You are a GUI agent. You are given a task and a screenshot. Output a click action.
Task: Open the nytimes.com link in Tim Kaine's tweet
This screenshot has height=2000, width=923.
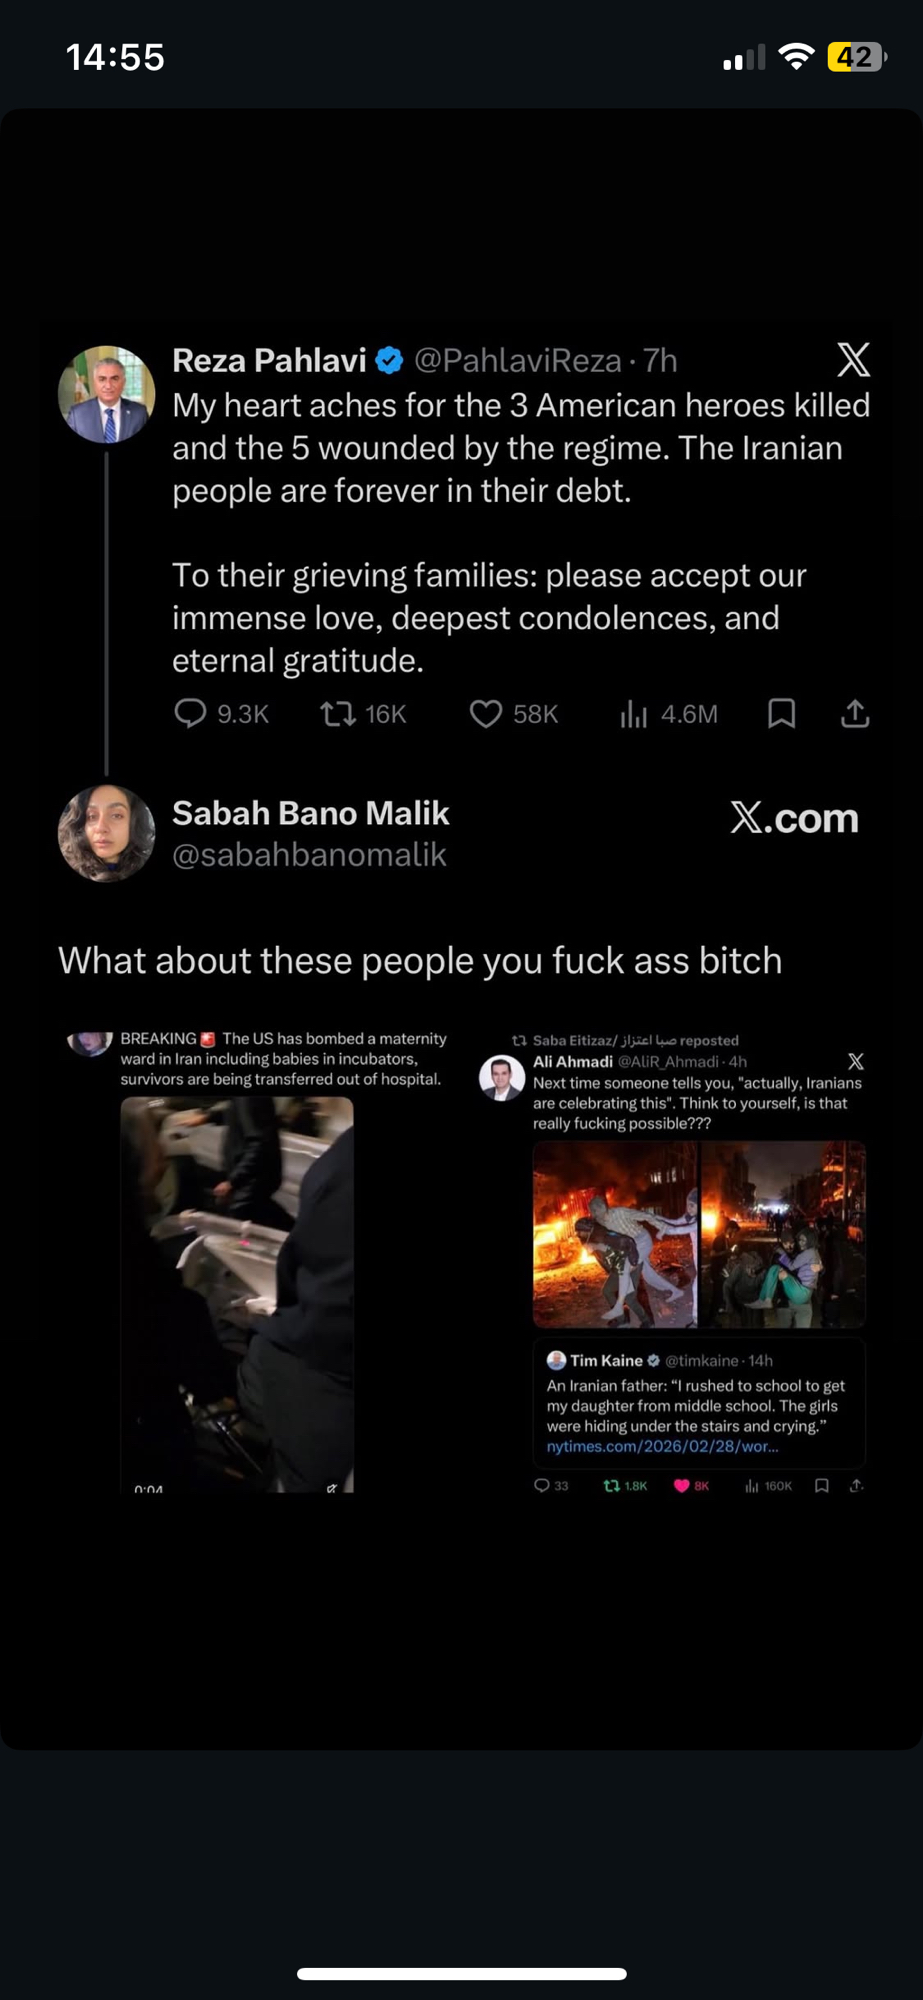click(662, 1446)
